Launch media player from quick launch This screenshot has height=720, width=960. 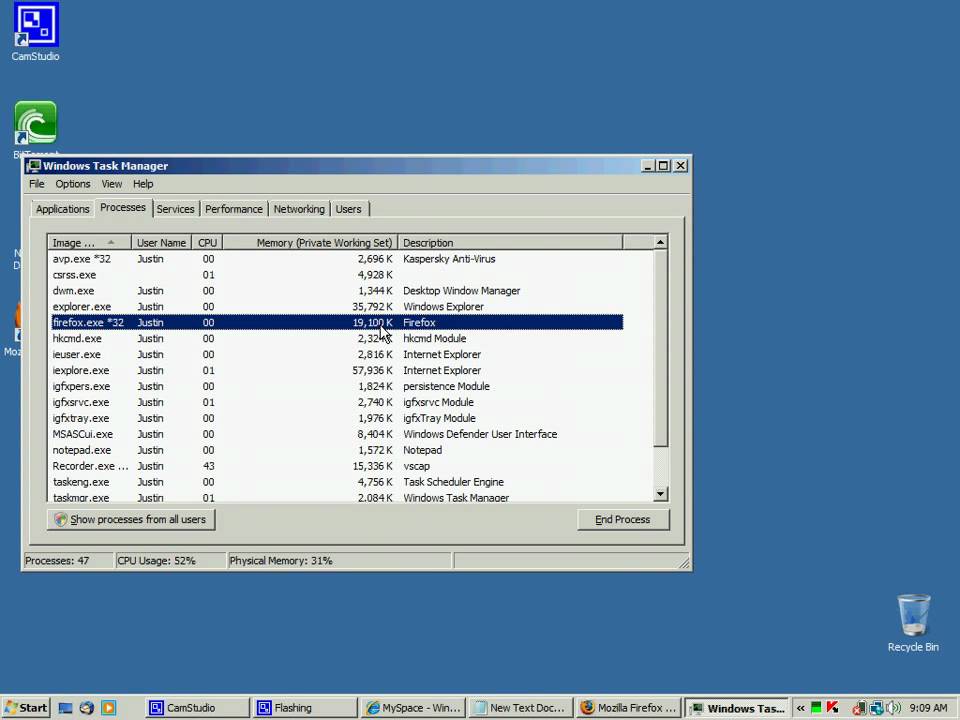pyautogui.click(x=108, y=708)
